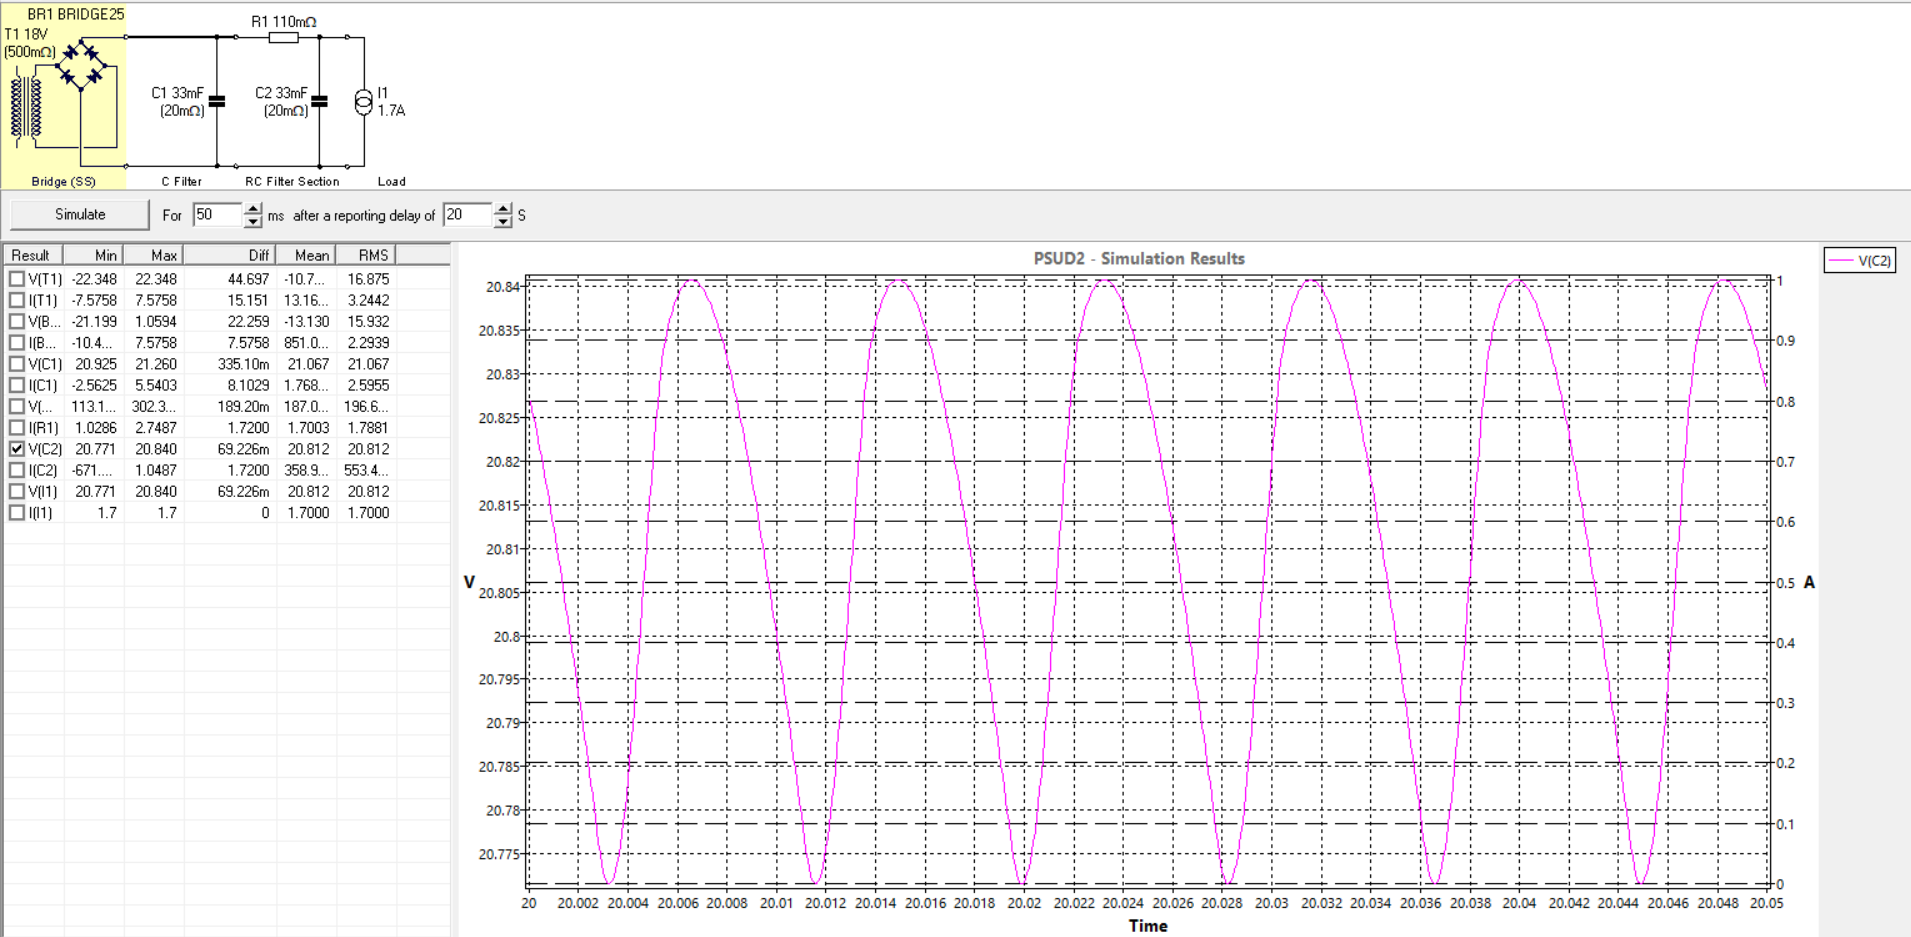Select the RC Filter Section label
Screen dimensions: 1911x937
(292, 182)
